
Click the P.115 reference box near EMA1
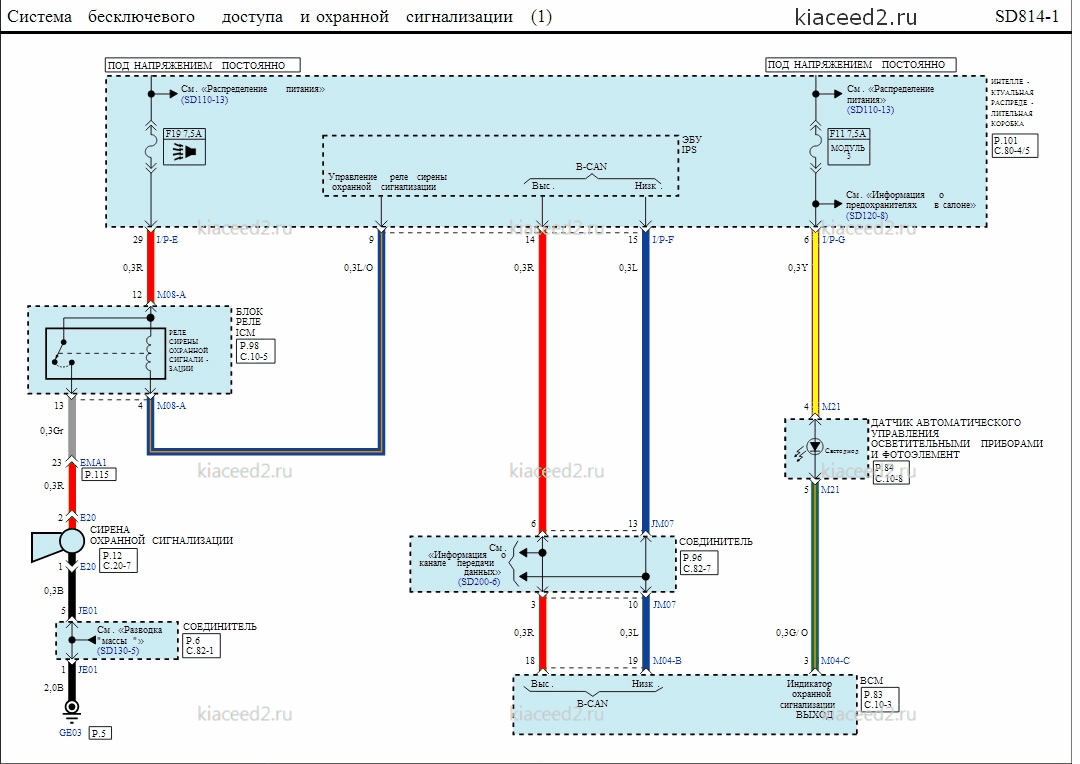click(x=98, y=474)
